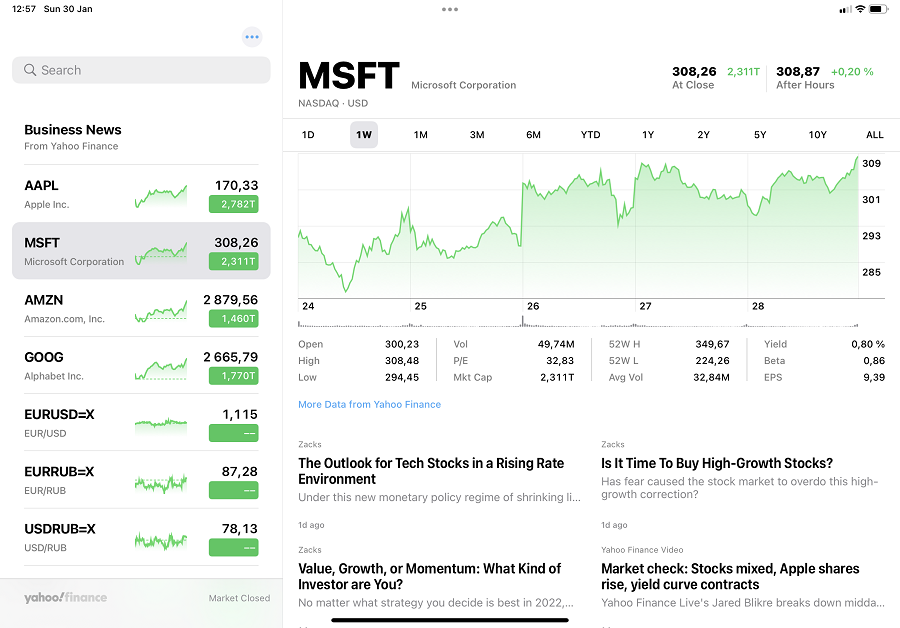Open the blue ellipsis menu above search
900x628 pixels.
[x=252, y=37]
